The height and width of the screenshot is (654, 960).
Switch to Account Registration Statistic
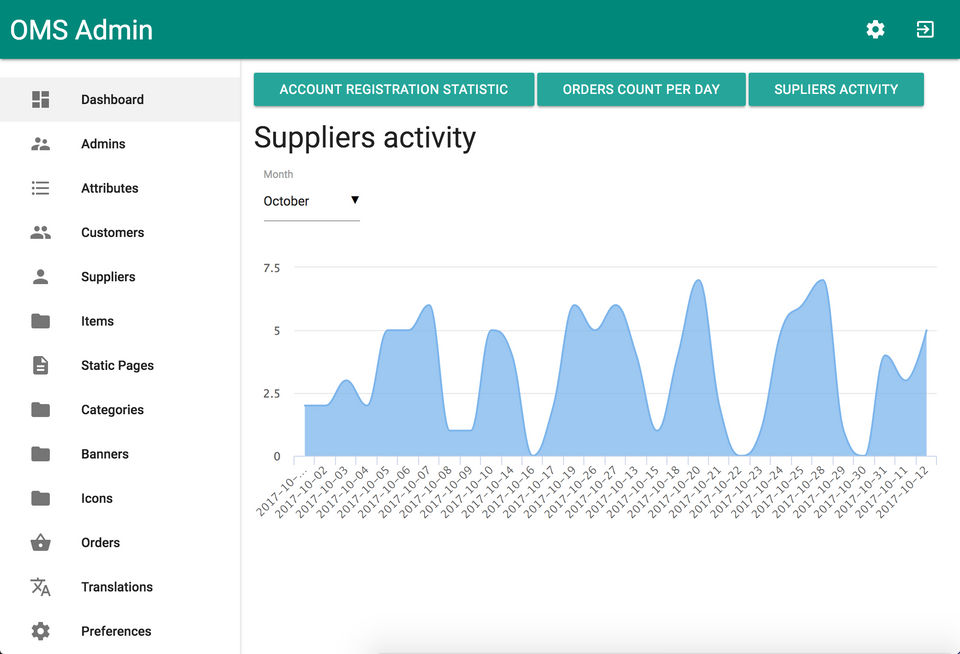pos(393,89)
